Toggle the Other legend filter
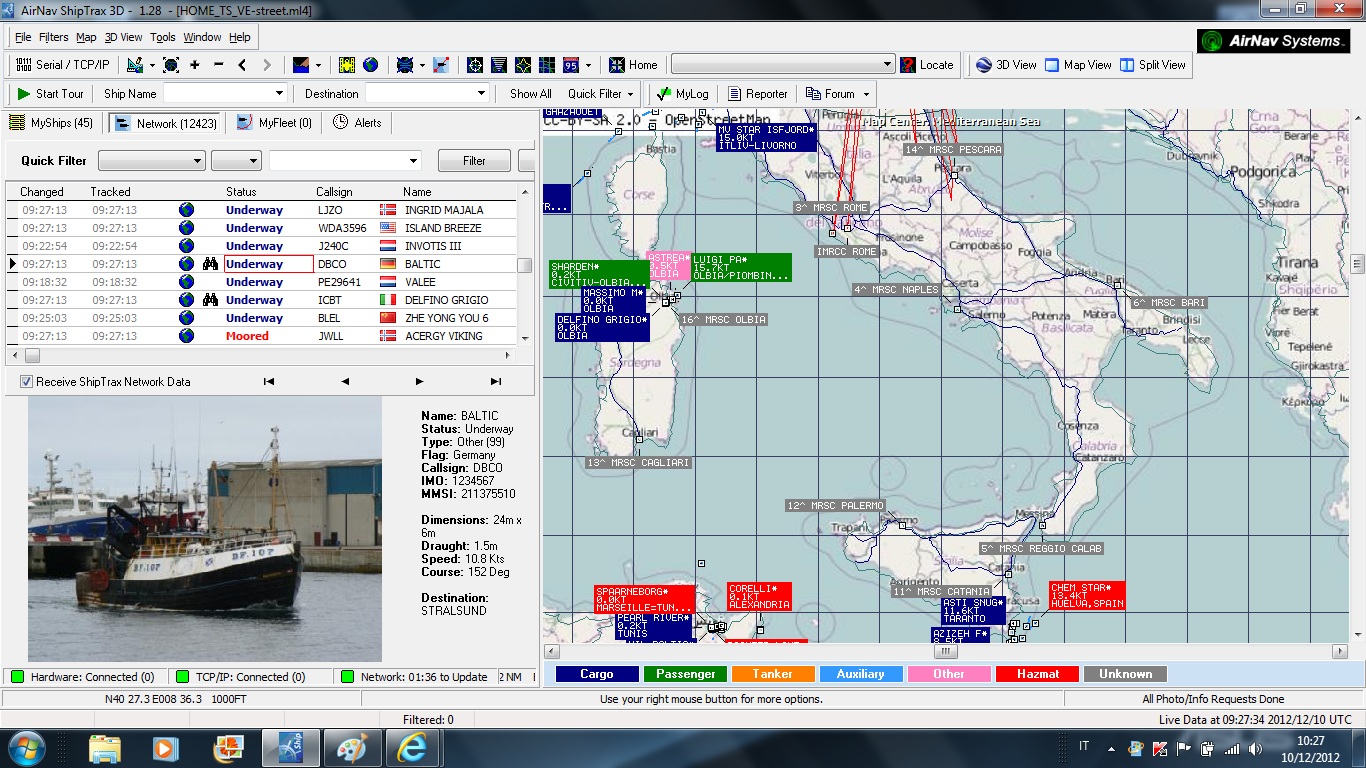1366x768 pixels. point(949,674)
